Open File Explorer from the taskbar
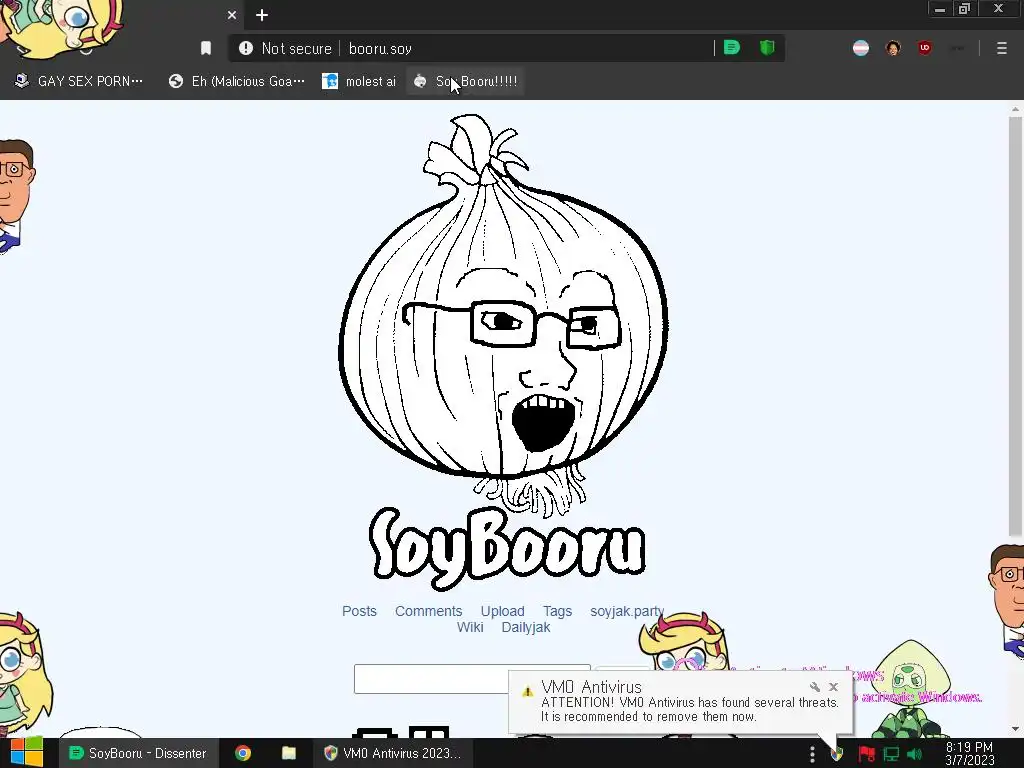The image size is (1024, 768). point(289,753)
